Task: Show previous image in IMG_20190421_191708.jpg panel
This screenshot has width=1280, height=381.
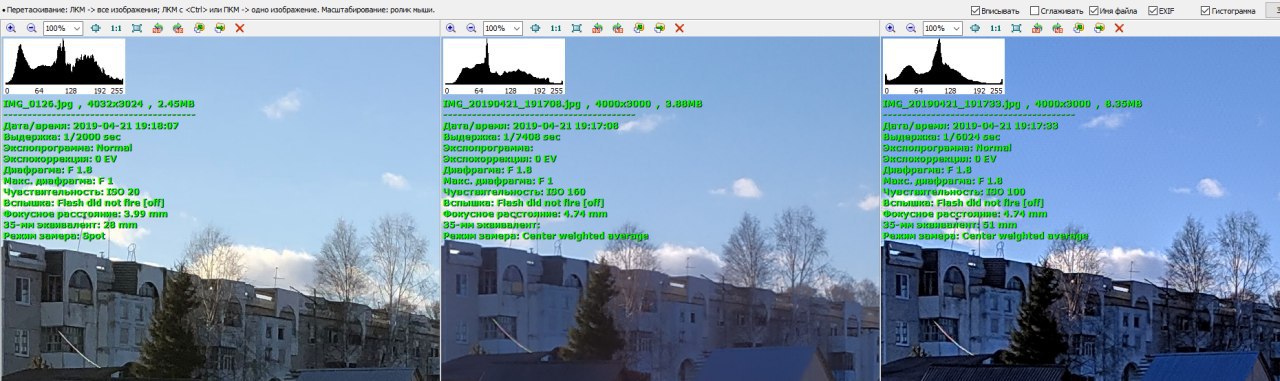Action: coord(638,28)
